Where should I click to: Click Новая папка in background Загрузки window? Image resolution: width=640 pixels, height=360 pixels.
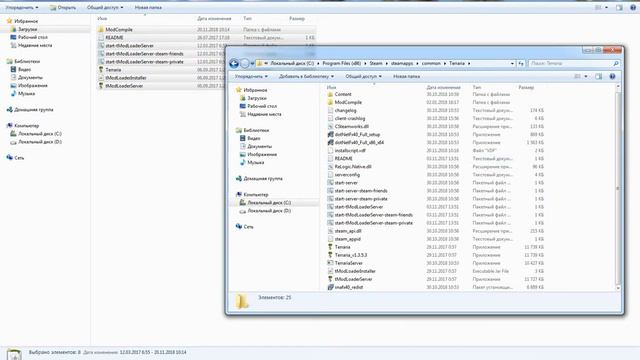(x=148, y=7)
